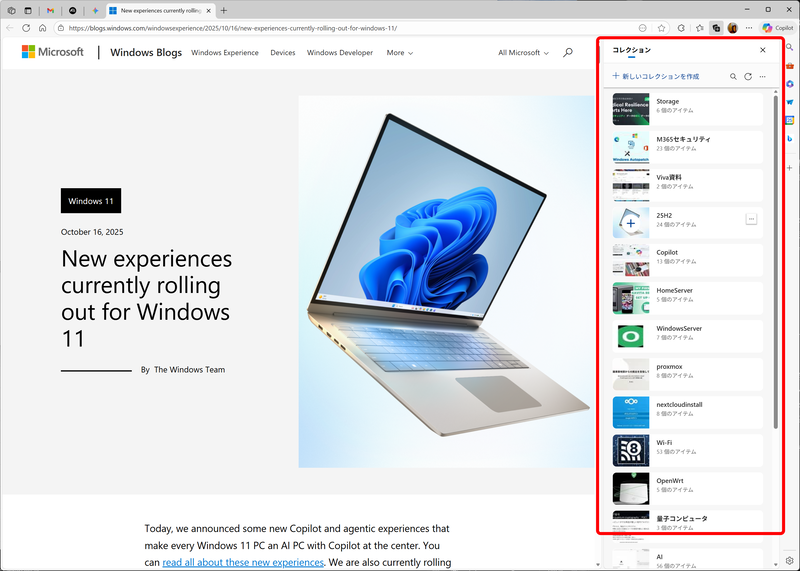Close the Collections pane
This screenshot has height=571, width=800.
[x=762, y=50]
